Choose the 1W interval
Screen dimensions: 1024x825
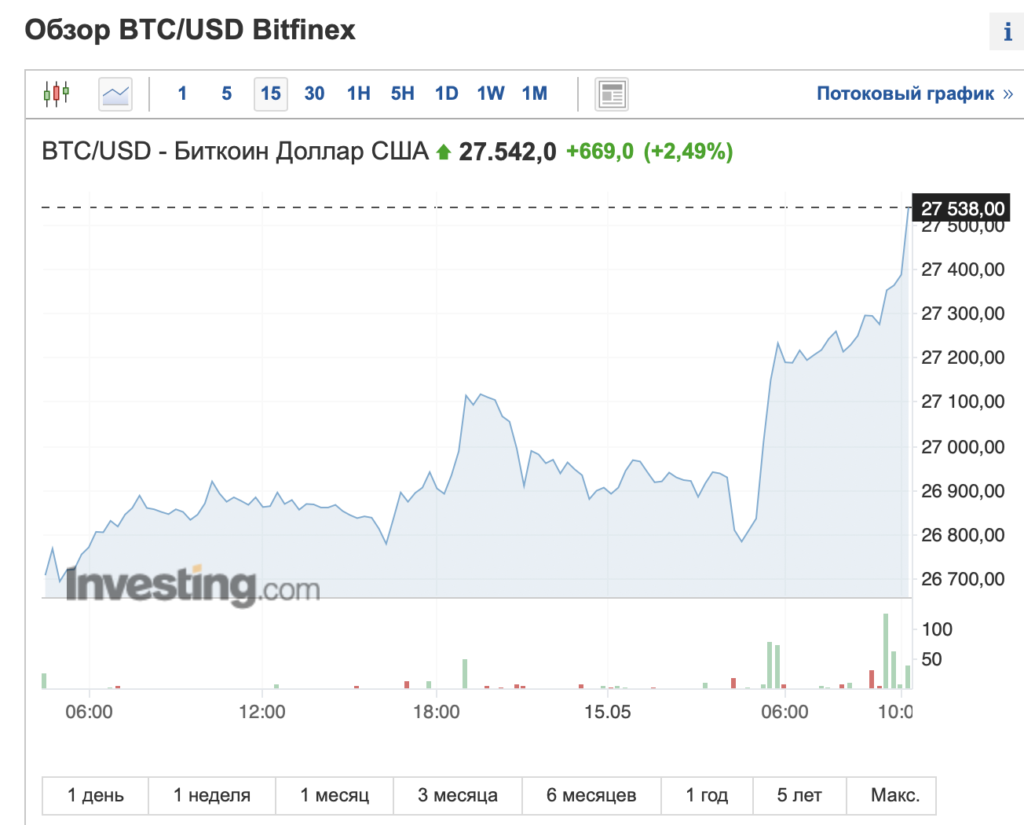pos(490,93)
